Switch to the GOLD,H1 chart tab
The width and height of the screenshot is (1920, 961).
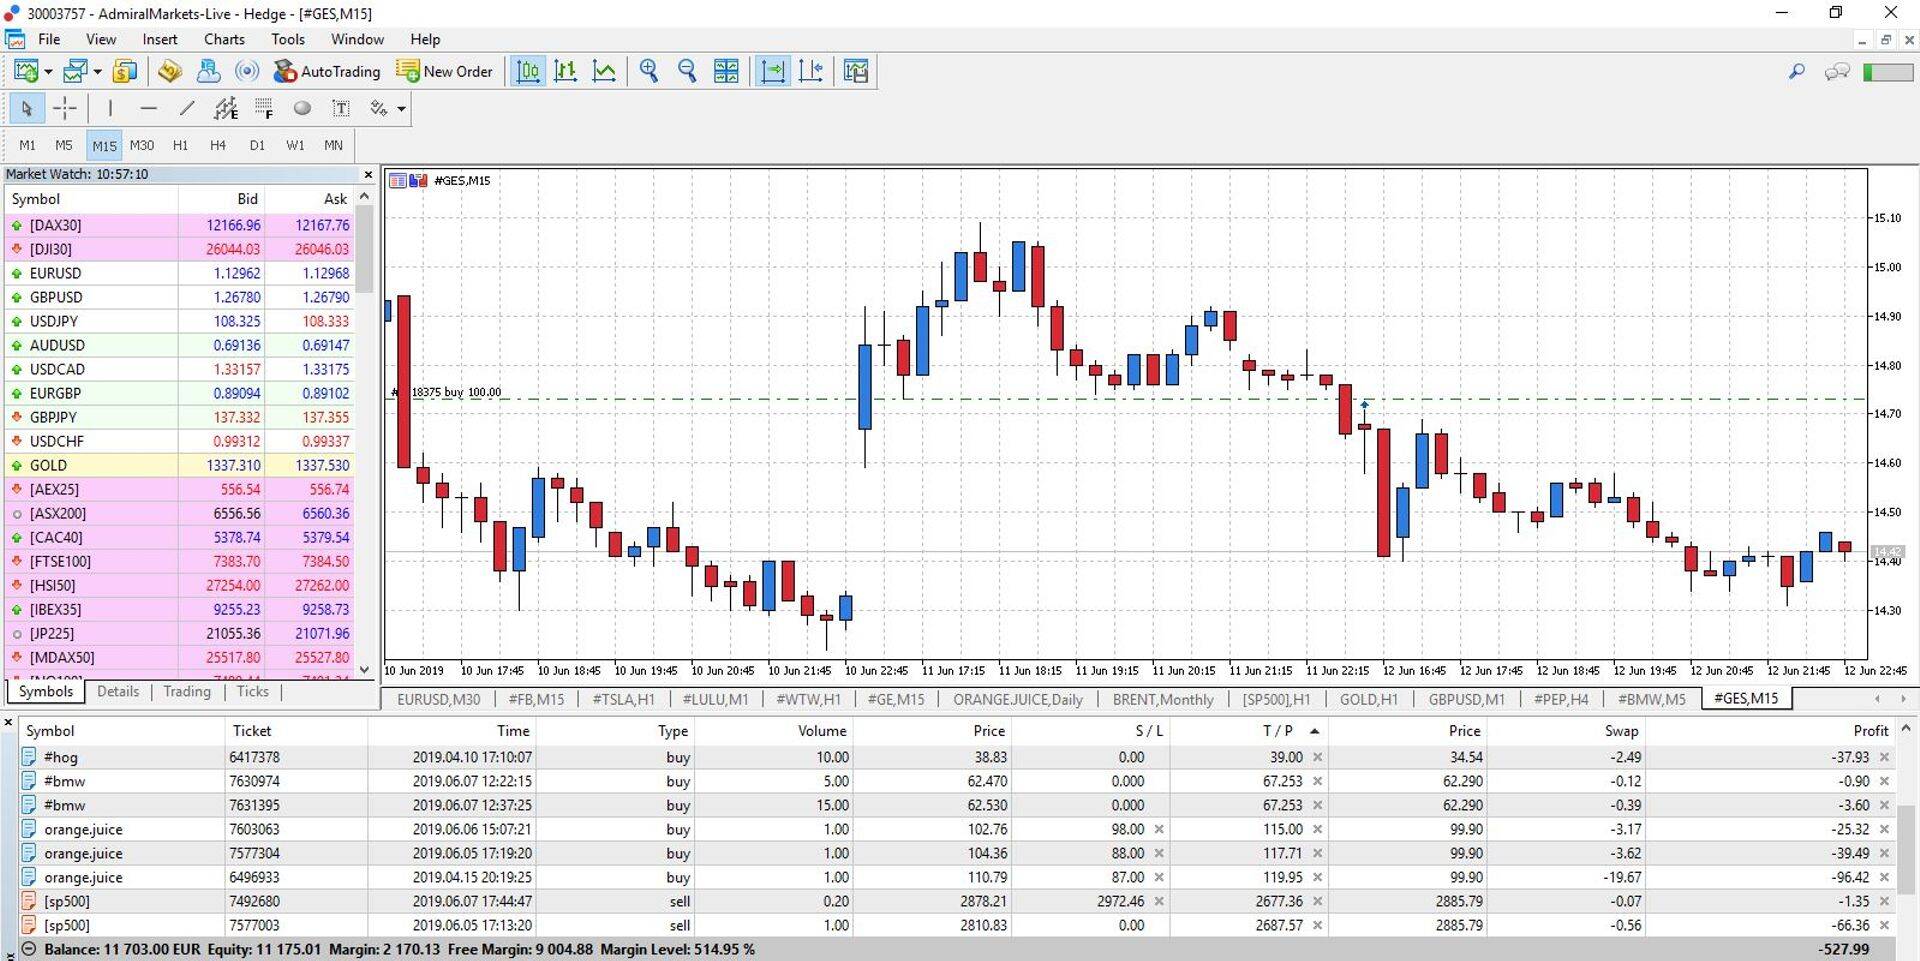pos(1368,699)
